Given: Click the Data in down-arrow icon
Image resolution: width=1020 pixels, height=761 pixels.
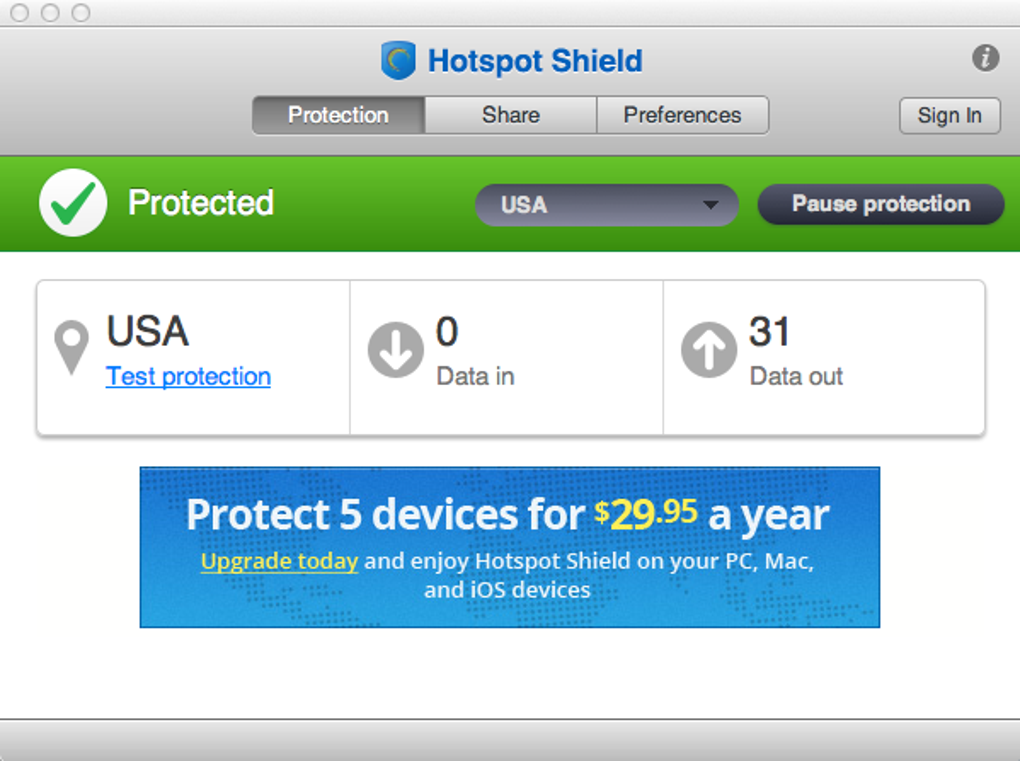Looking at the screenshot, I should [395, 352].
